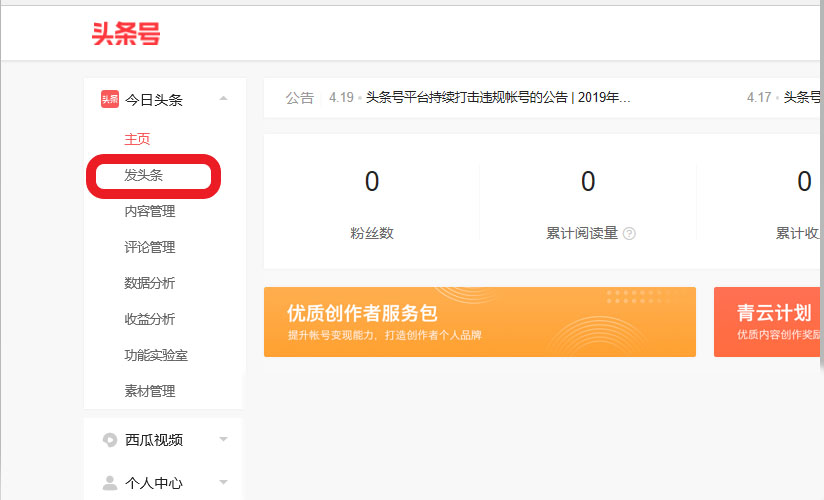Open the 主页 menu item
824x500 pixels.
pyautogui.click(x=137, y=139)
